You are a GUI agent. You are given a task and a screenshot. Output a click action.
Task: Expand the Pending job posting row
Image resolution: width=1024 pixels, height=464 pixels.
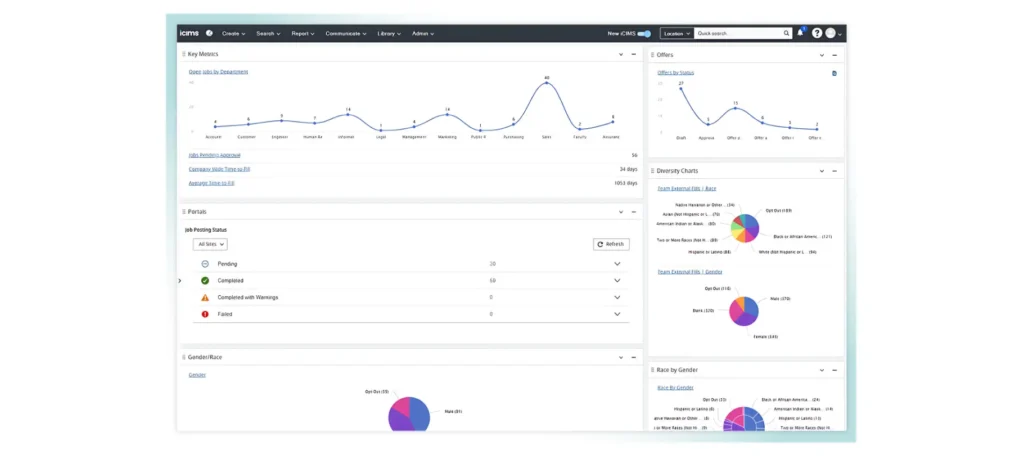[617, 264]
